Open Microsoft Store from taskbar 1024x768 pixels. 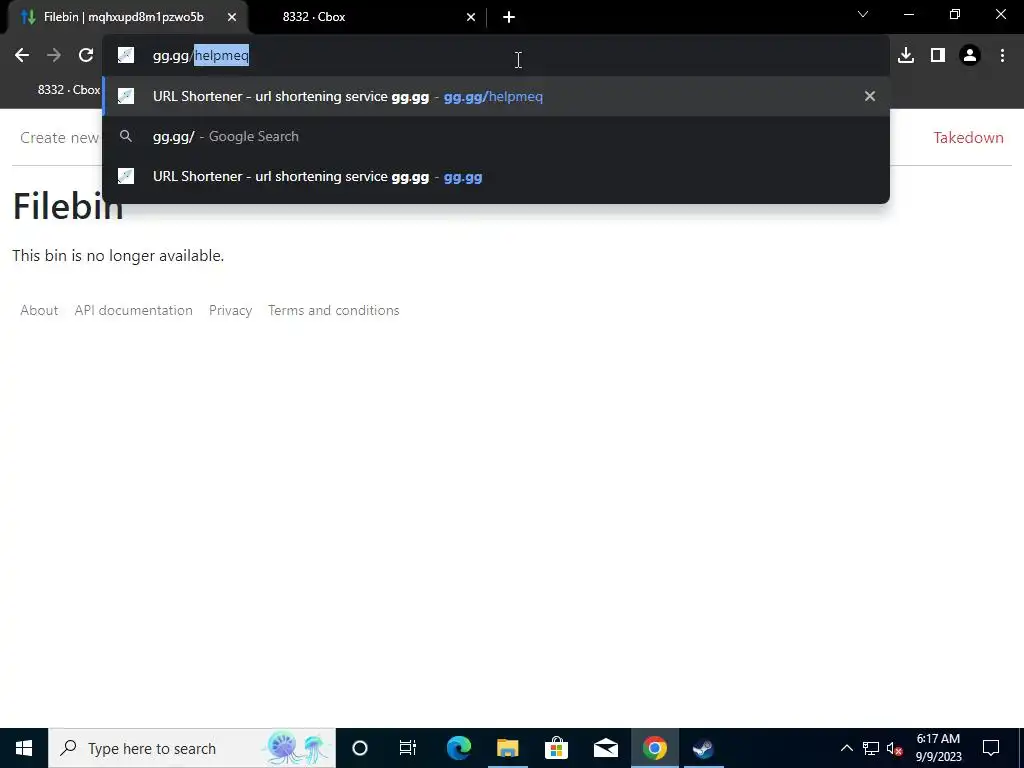coord(556,748)
